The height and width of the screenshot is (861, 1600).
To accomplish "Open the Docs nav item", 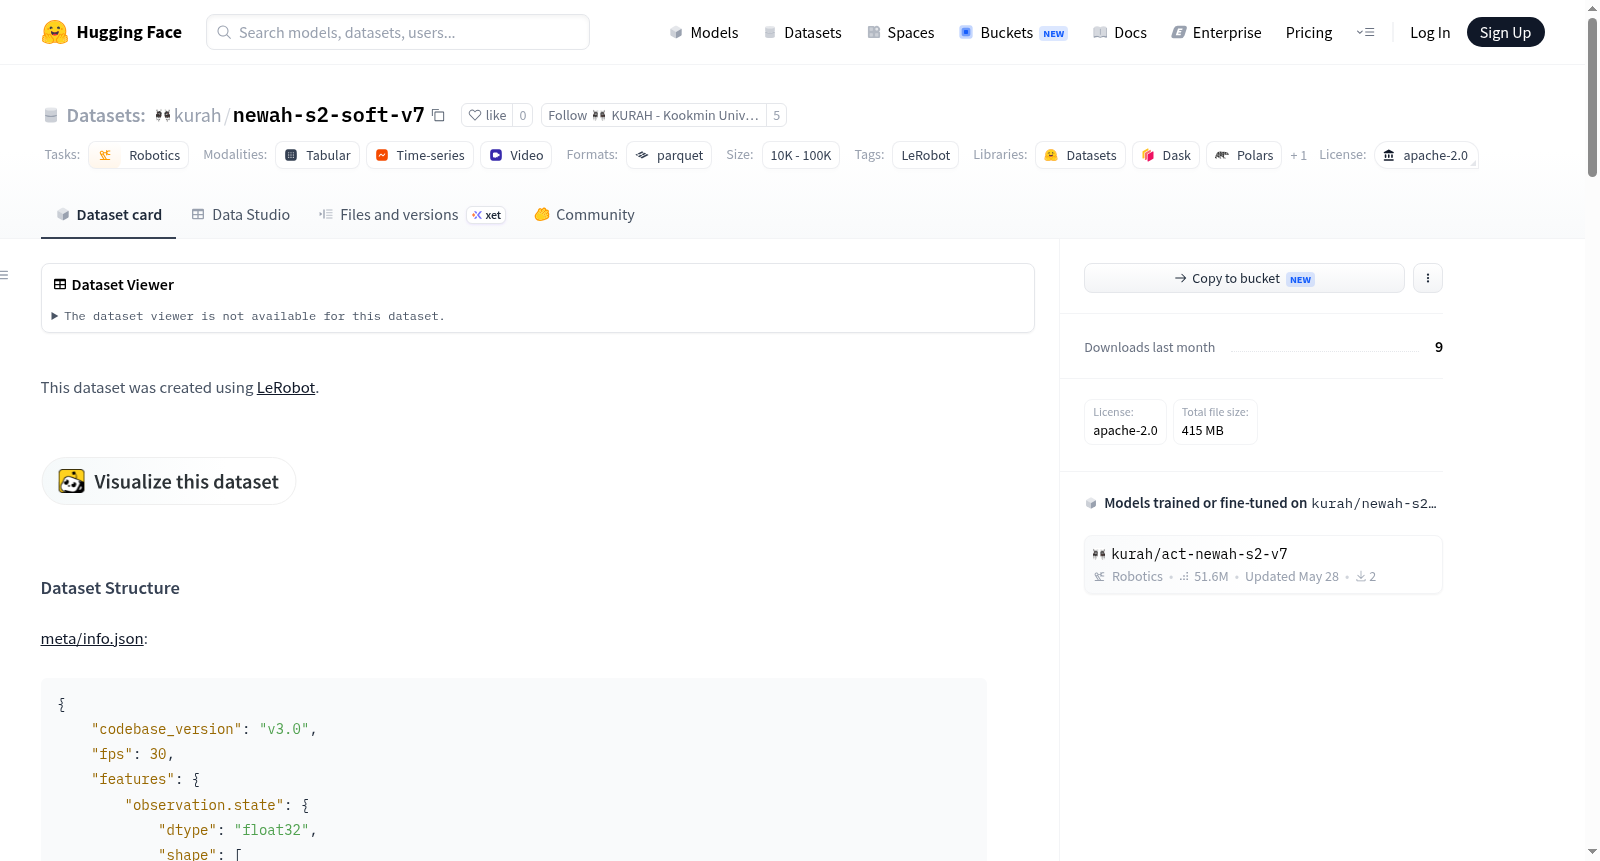I will pos(1119,32).
